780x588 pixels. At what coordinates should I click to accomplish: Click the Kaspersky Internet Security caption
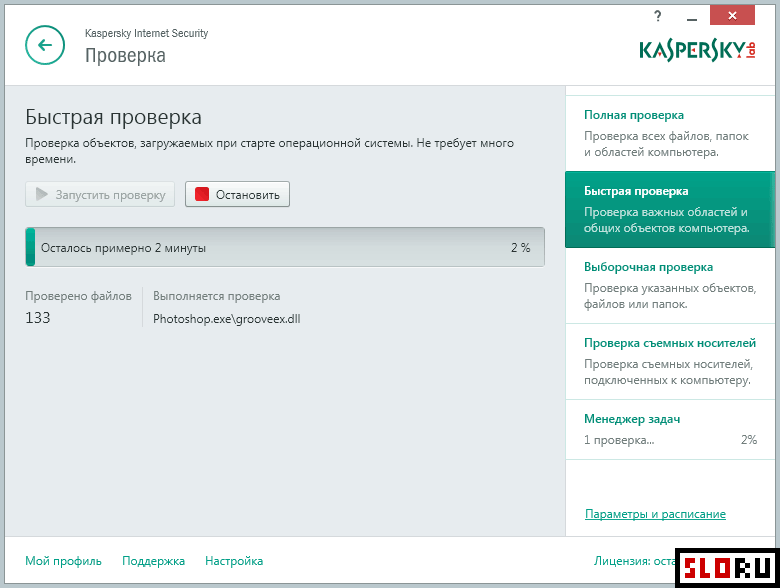[x=146, y=33]
